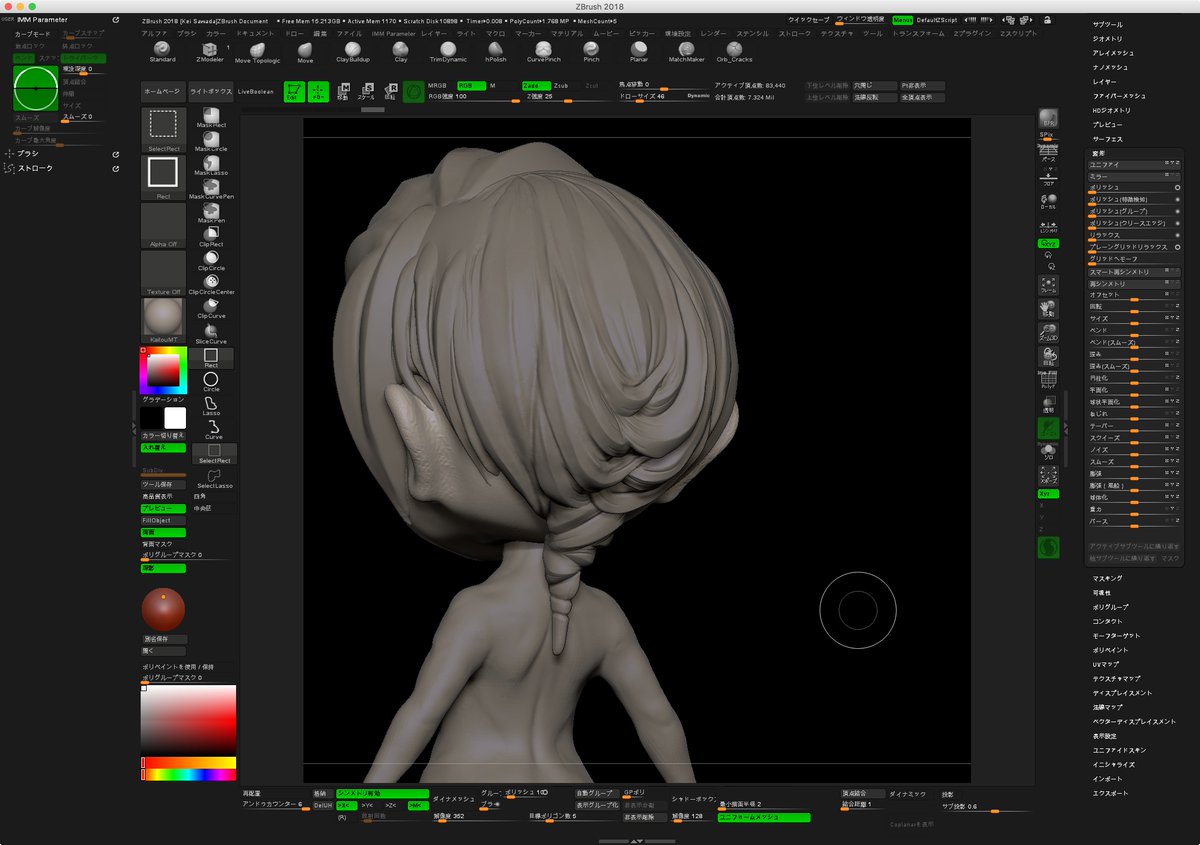
Task: Select the ClipRect brush
Action: (211, 237)
